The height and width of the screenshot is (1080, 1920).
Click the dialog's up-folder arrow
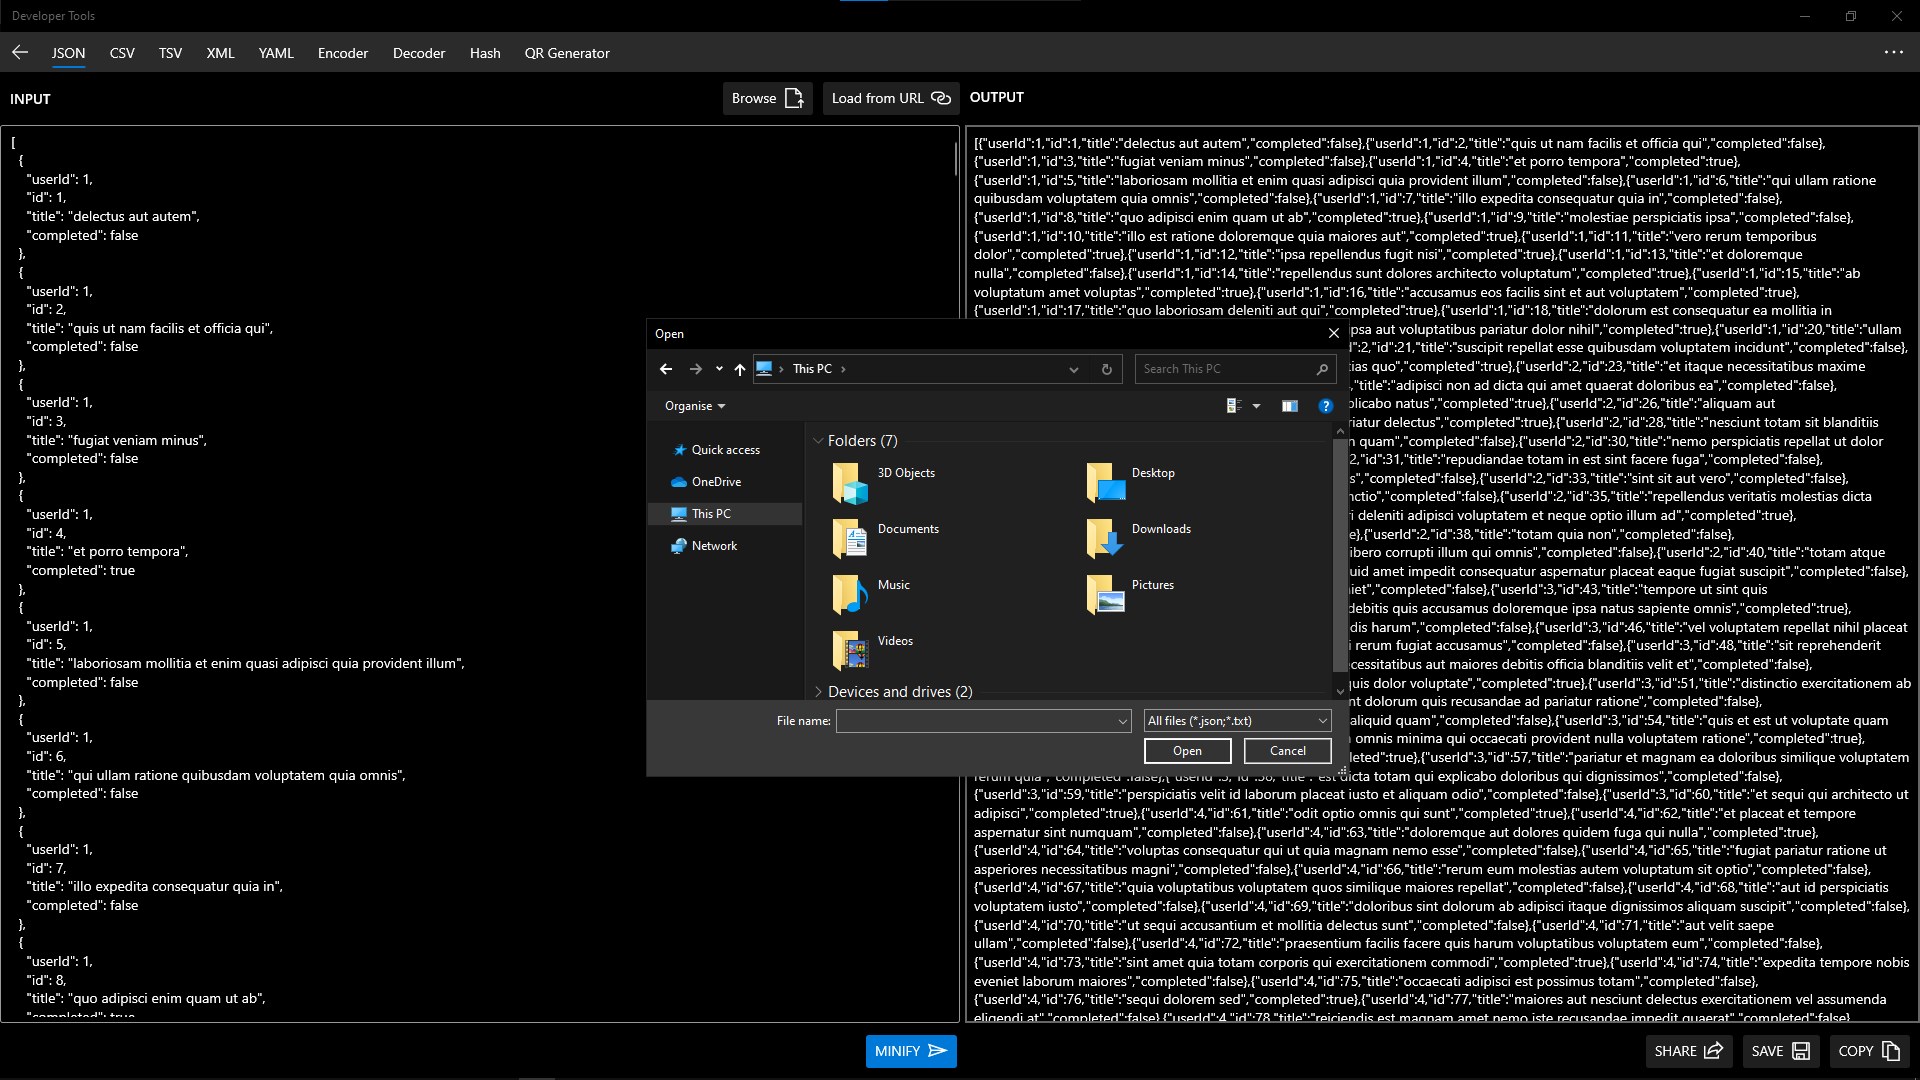[740, 369]
